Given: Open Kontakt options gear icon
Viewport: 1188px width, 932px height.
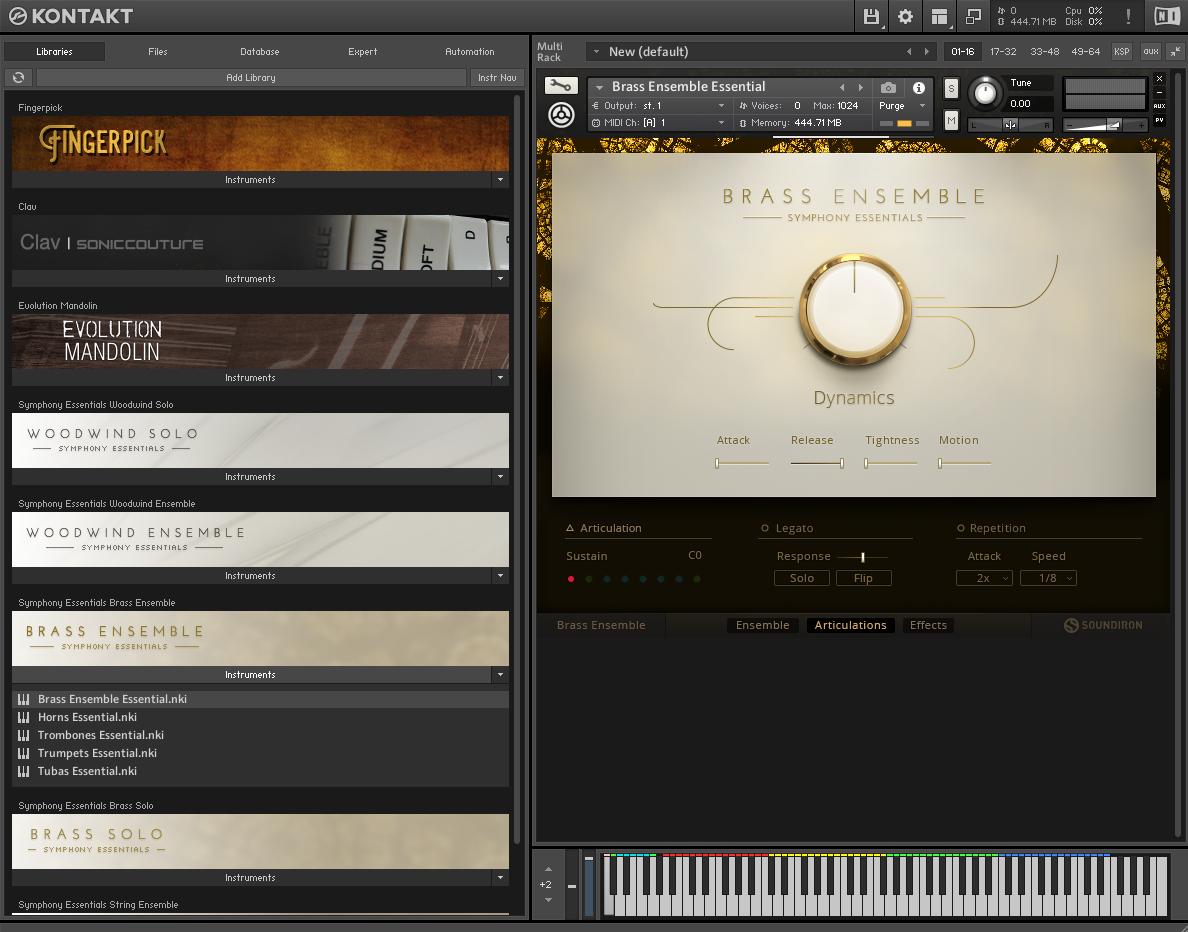Looking at the screenshot, I should click(x=905, y=17).
